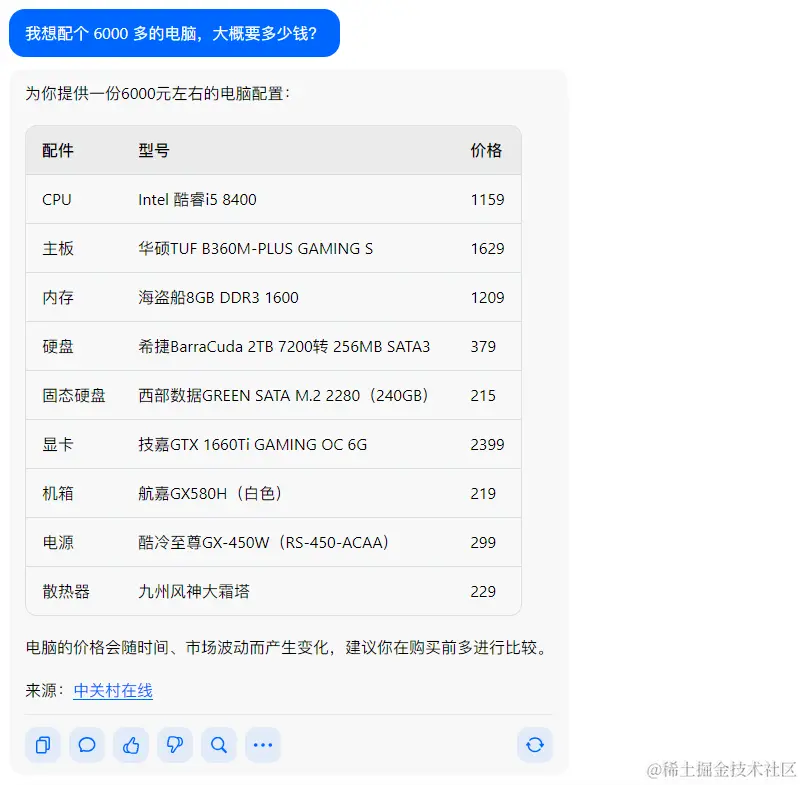Image resolution: width=803 pixels, height=785 pixels.
Task: Select the 主板 row label
Action: pyautogui.click(x=58, y=249)
